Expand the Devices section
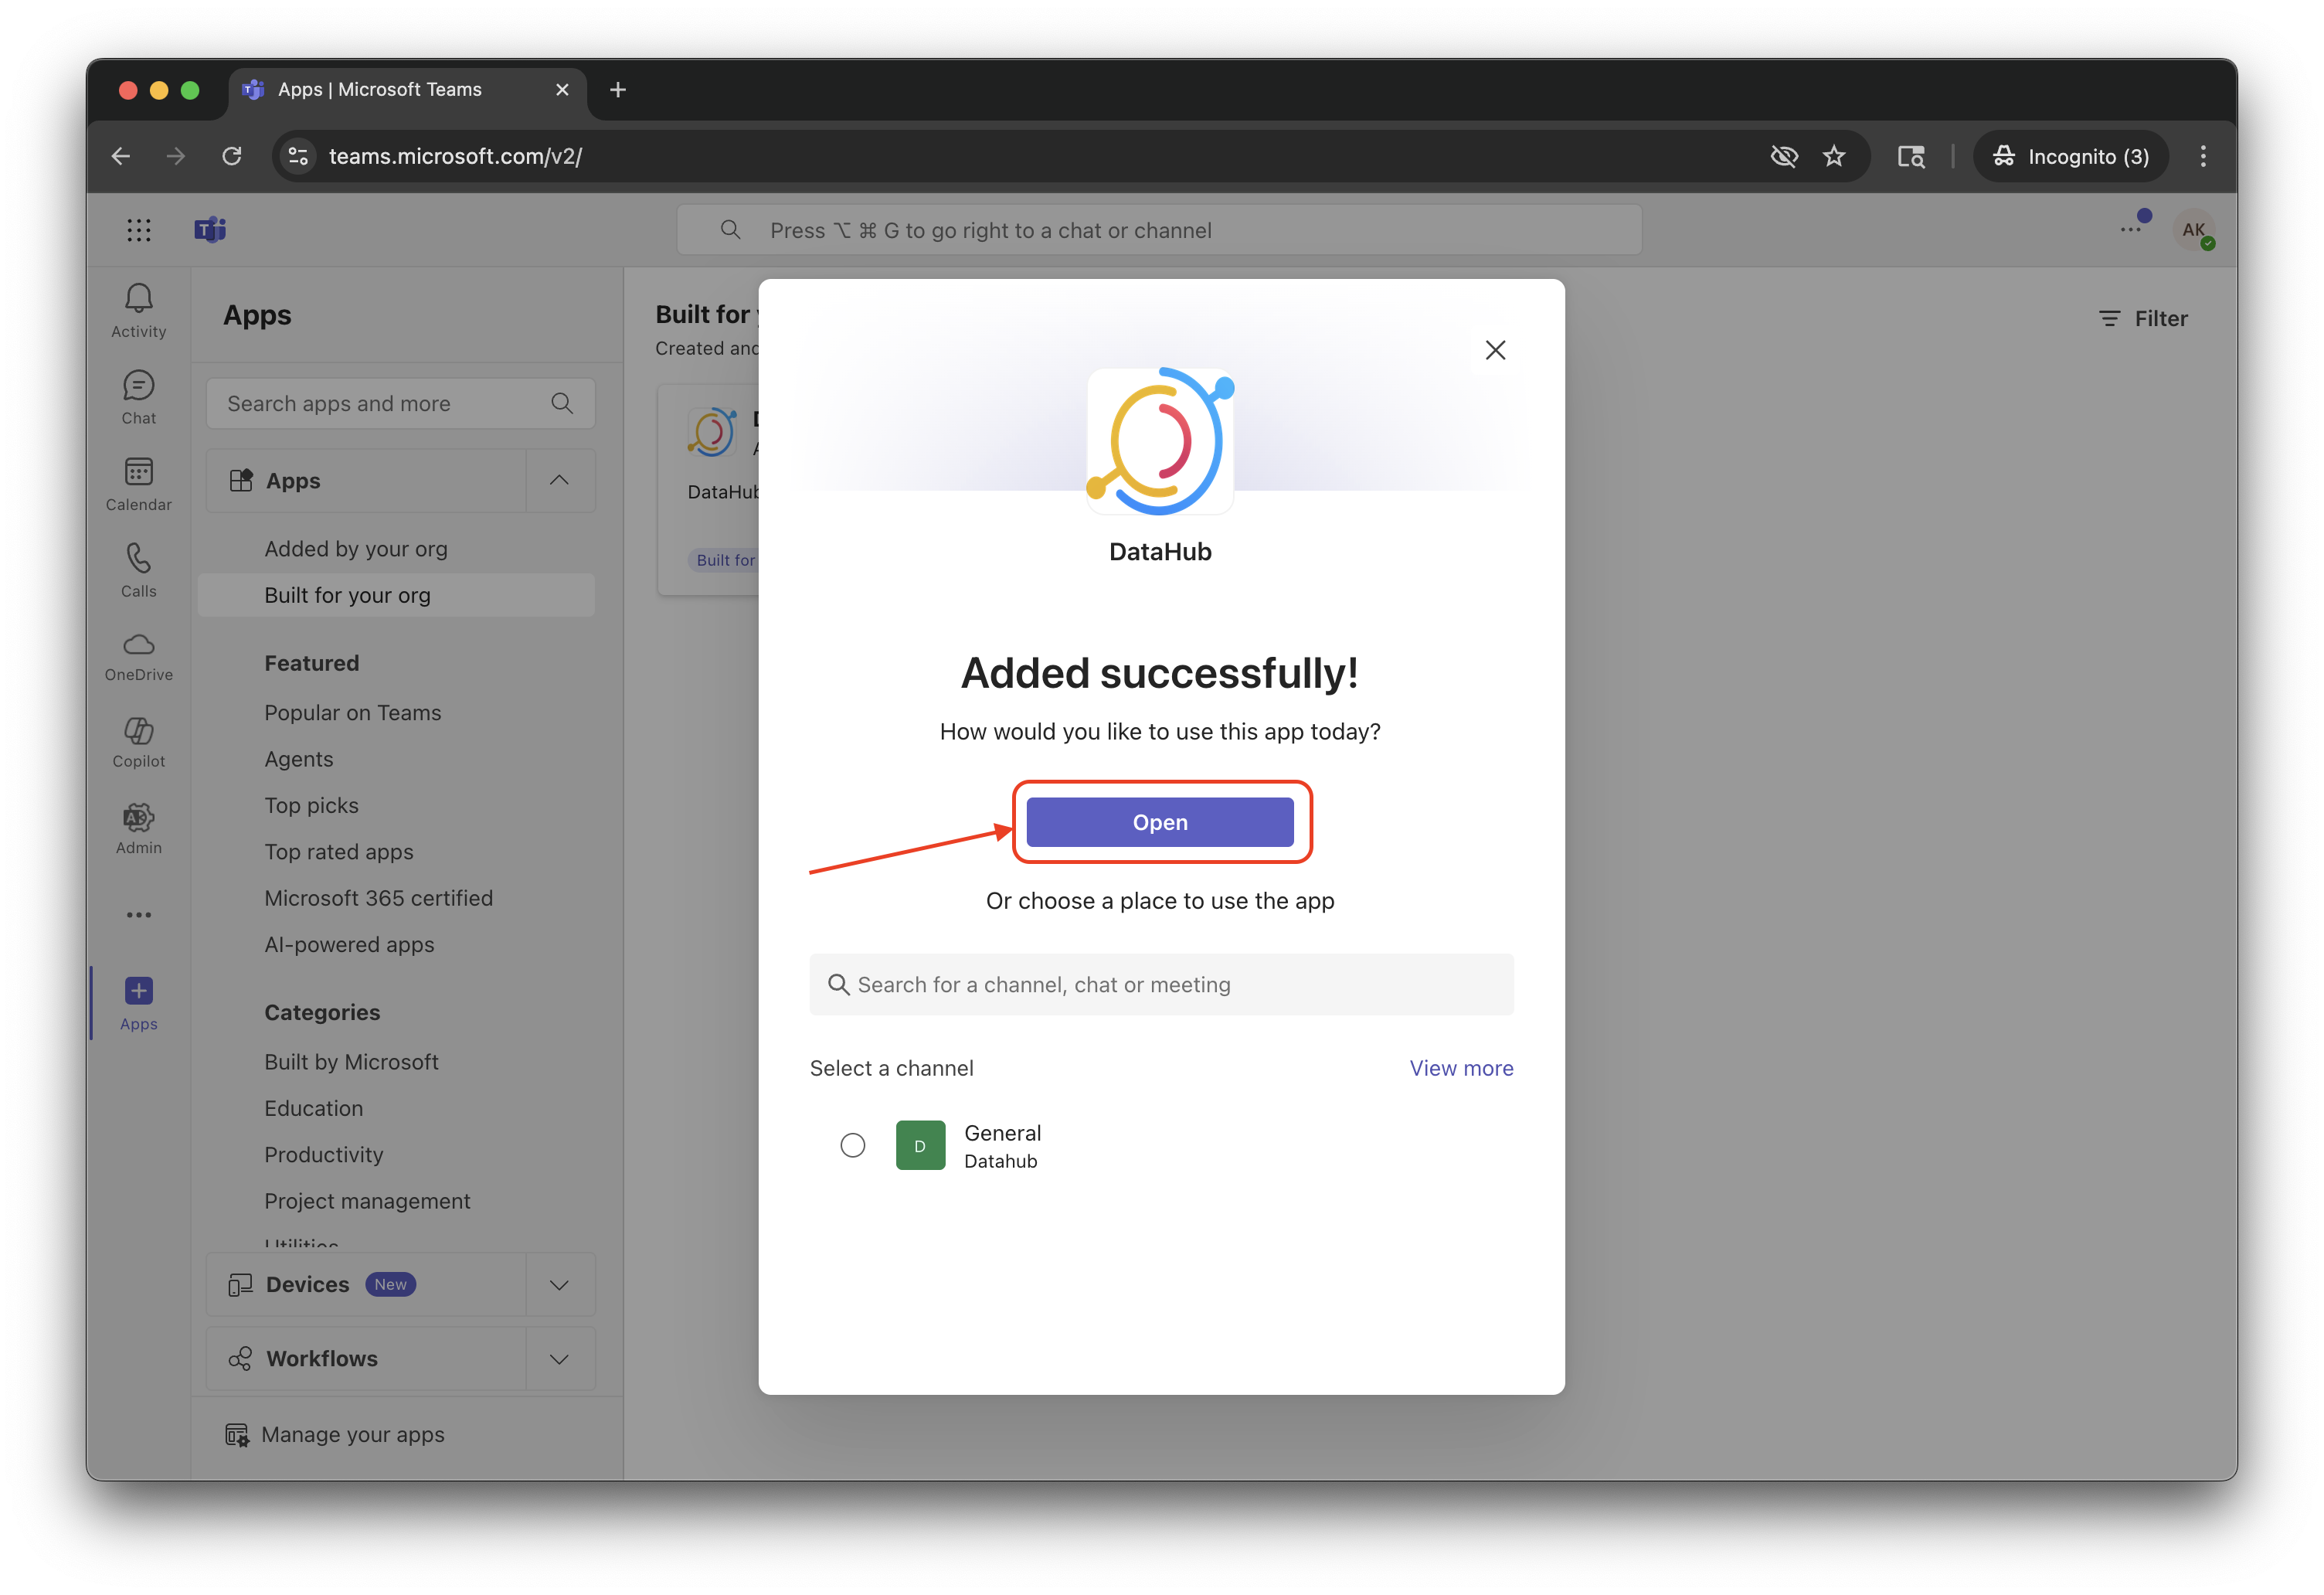Image resolution: width=2324 pixels, height=1595 pixels. coord(559,1285)
